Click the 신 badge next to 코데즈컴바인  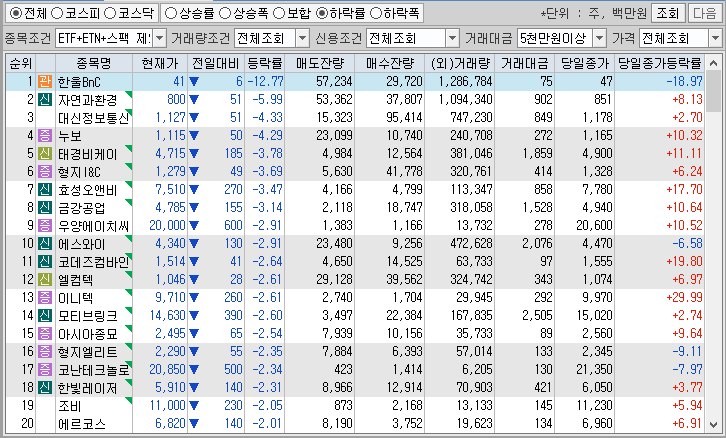[x=45, y=262]
